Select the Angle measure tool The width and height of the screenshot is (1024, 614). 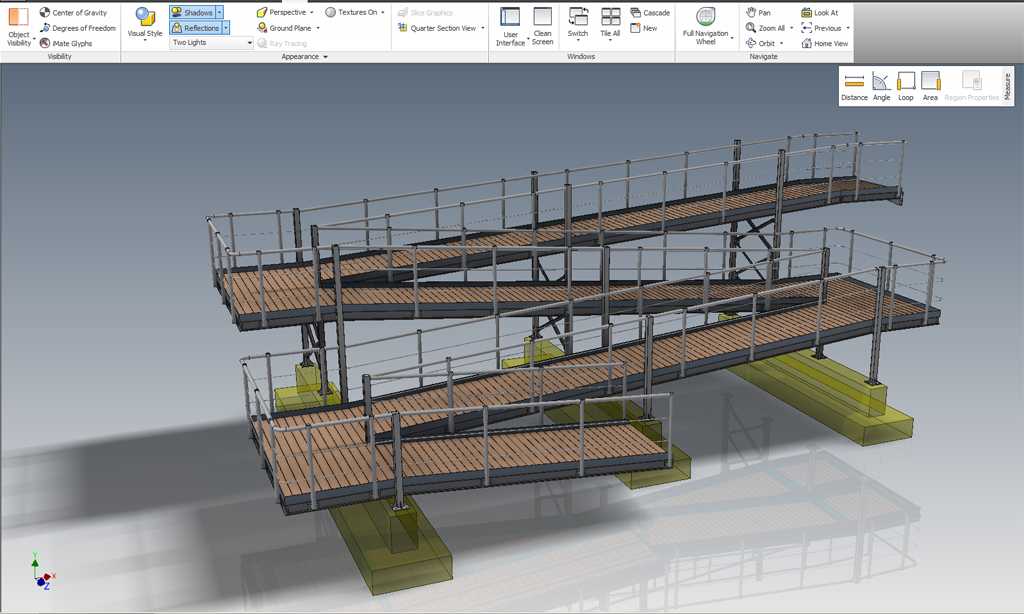(882, 86)
